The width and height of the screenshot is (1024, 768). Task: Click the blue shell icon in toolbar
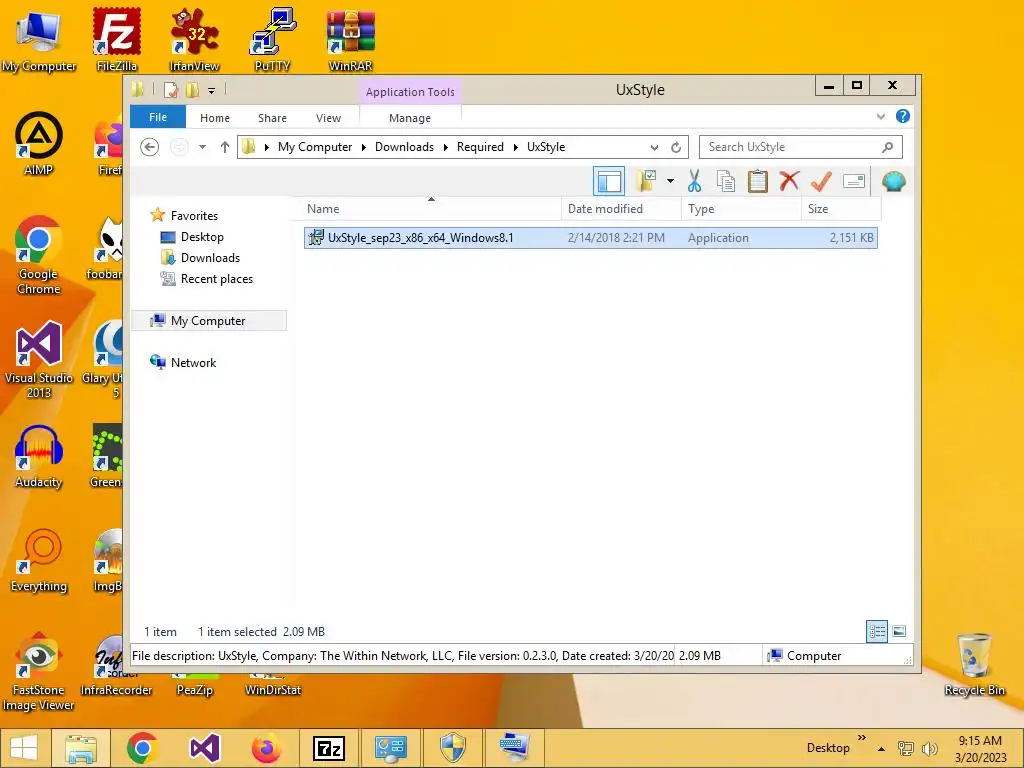pyautogui.click(x=893, y=181)
